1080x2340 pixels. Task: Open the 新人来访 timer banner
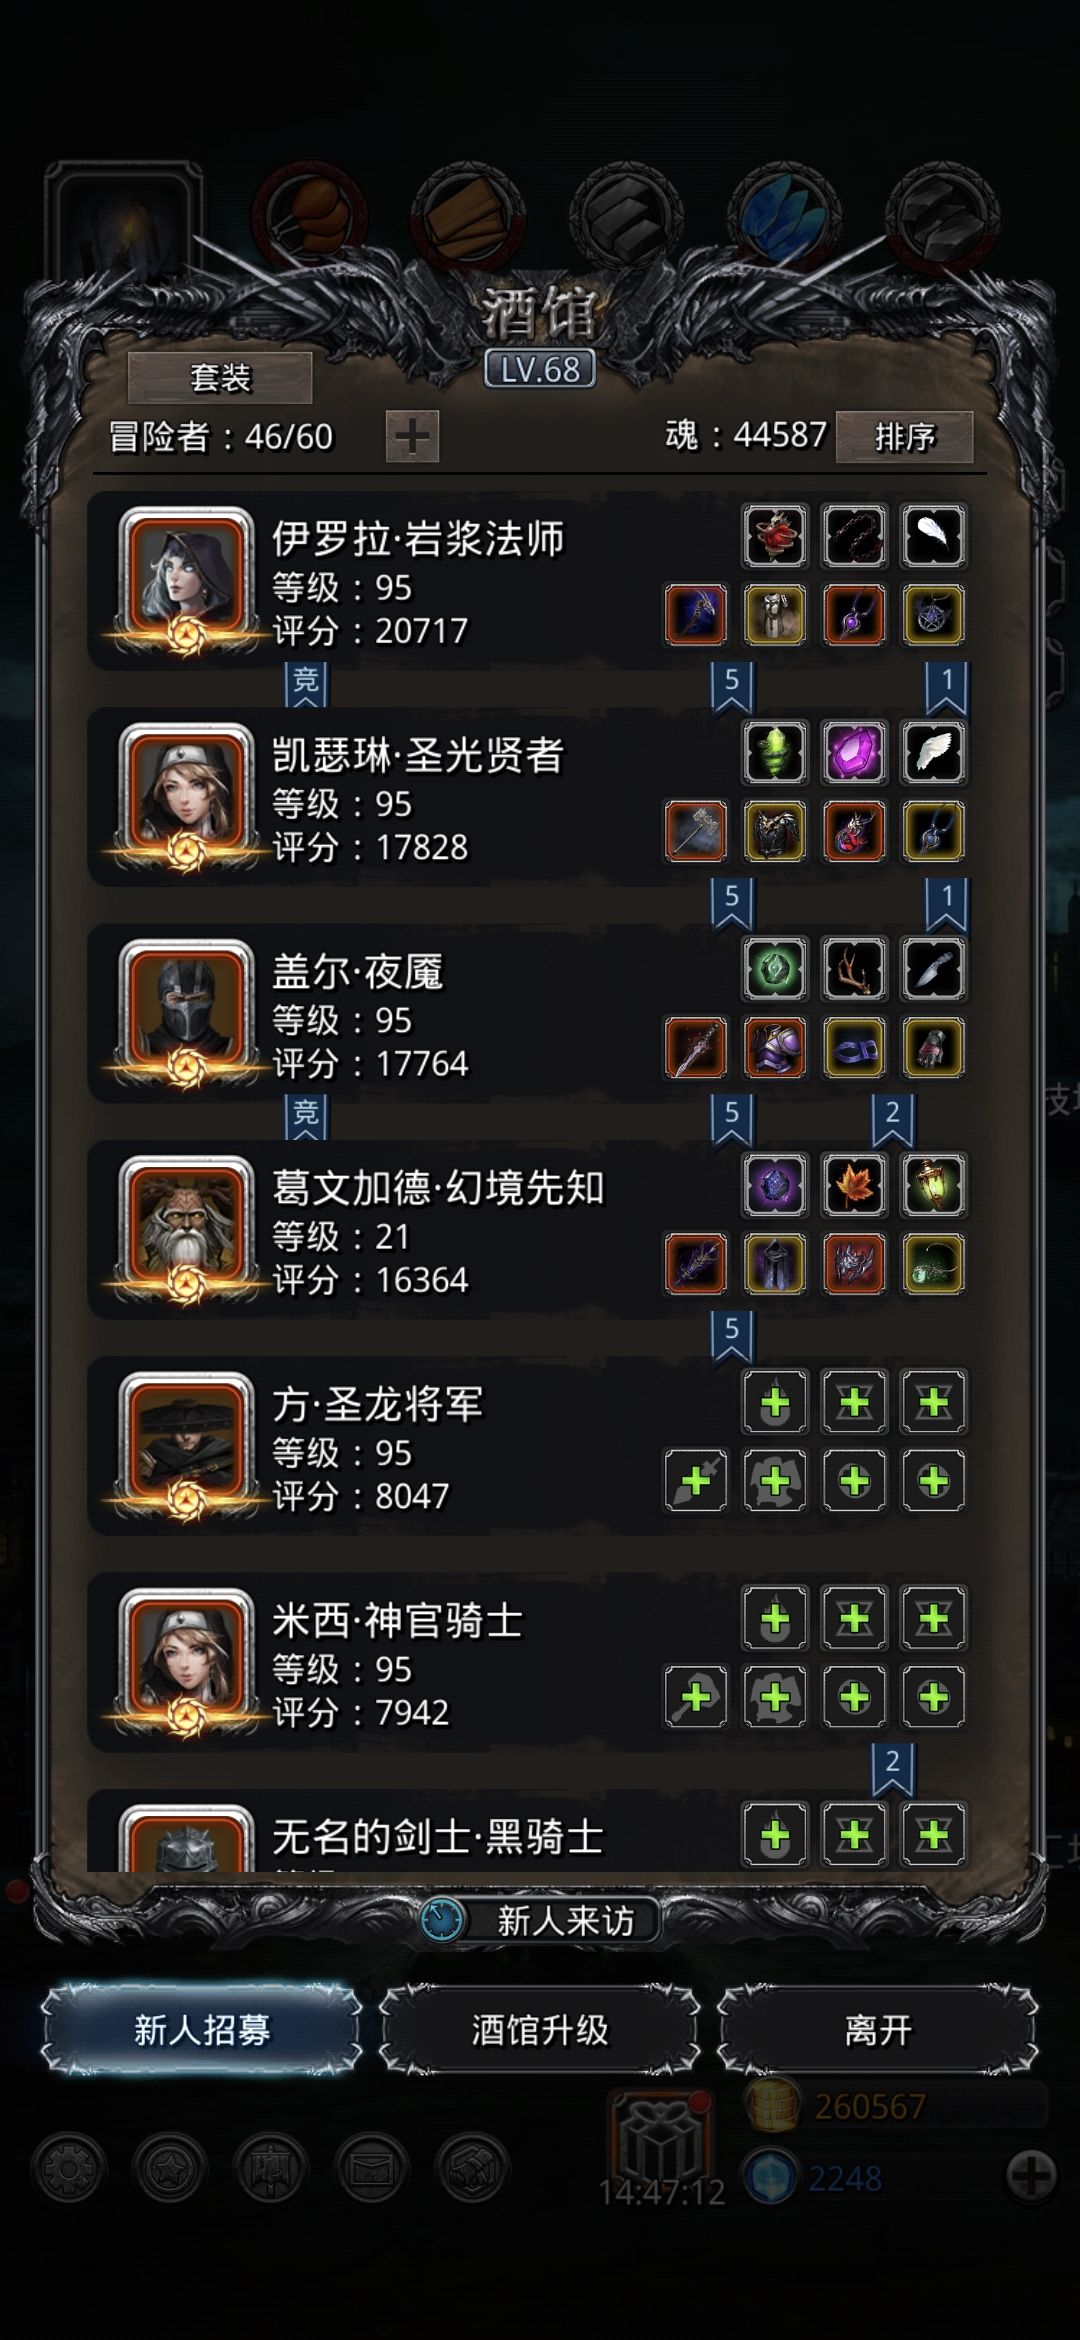click(540, 1920)
